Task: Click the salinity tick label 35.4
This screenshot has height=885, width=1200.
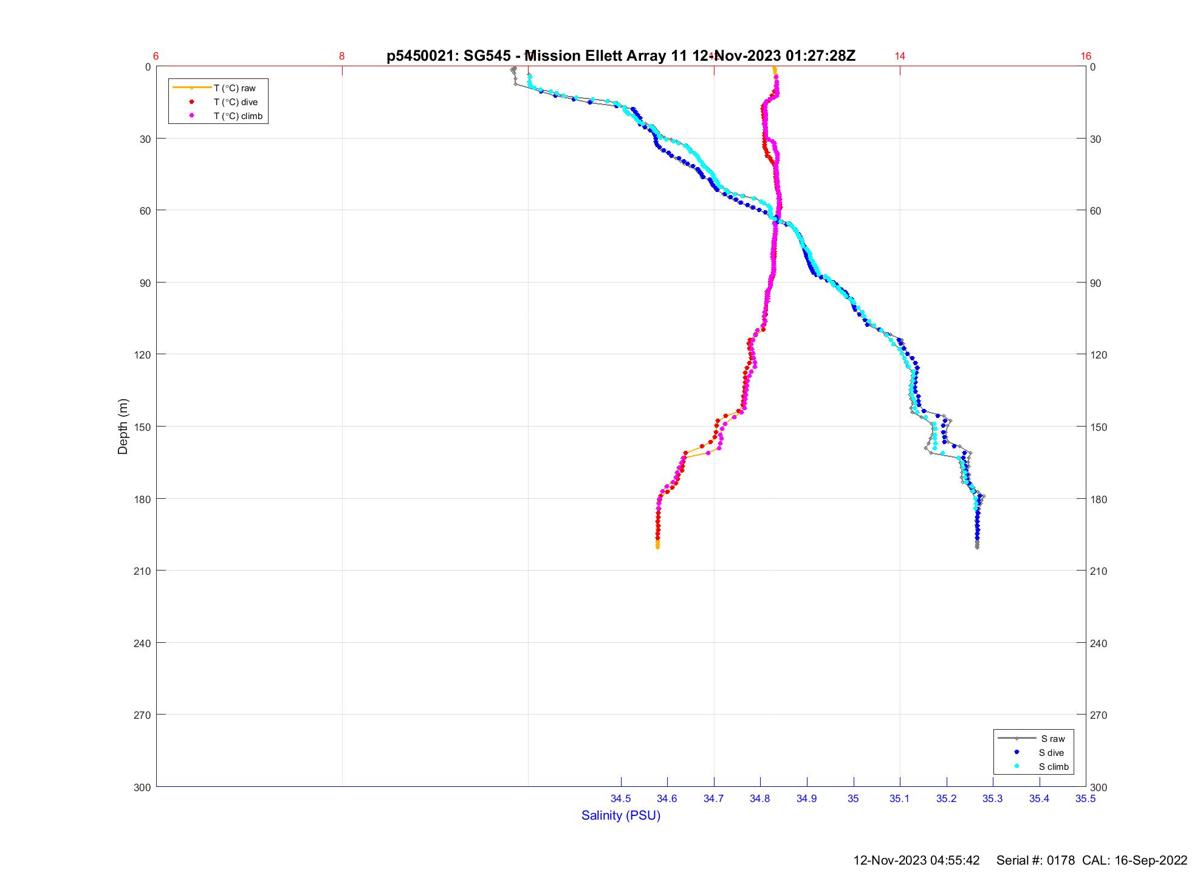Action: [1039, 799]
